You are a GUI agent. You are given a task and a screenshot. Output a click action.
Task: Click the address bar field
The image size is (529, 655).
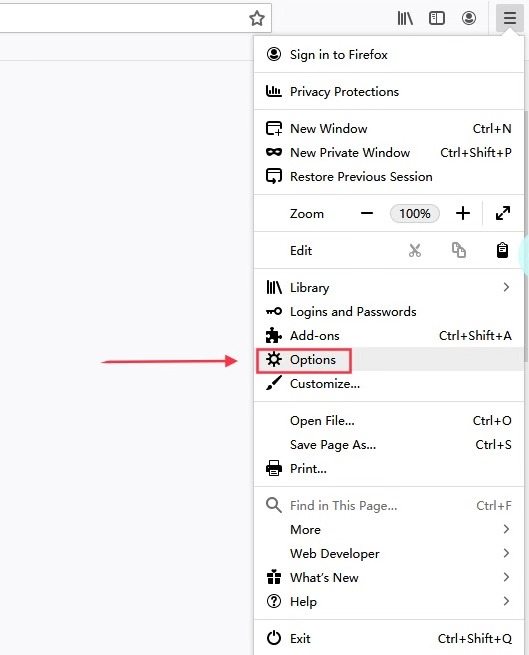click(121, 18)
